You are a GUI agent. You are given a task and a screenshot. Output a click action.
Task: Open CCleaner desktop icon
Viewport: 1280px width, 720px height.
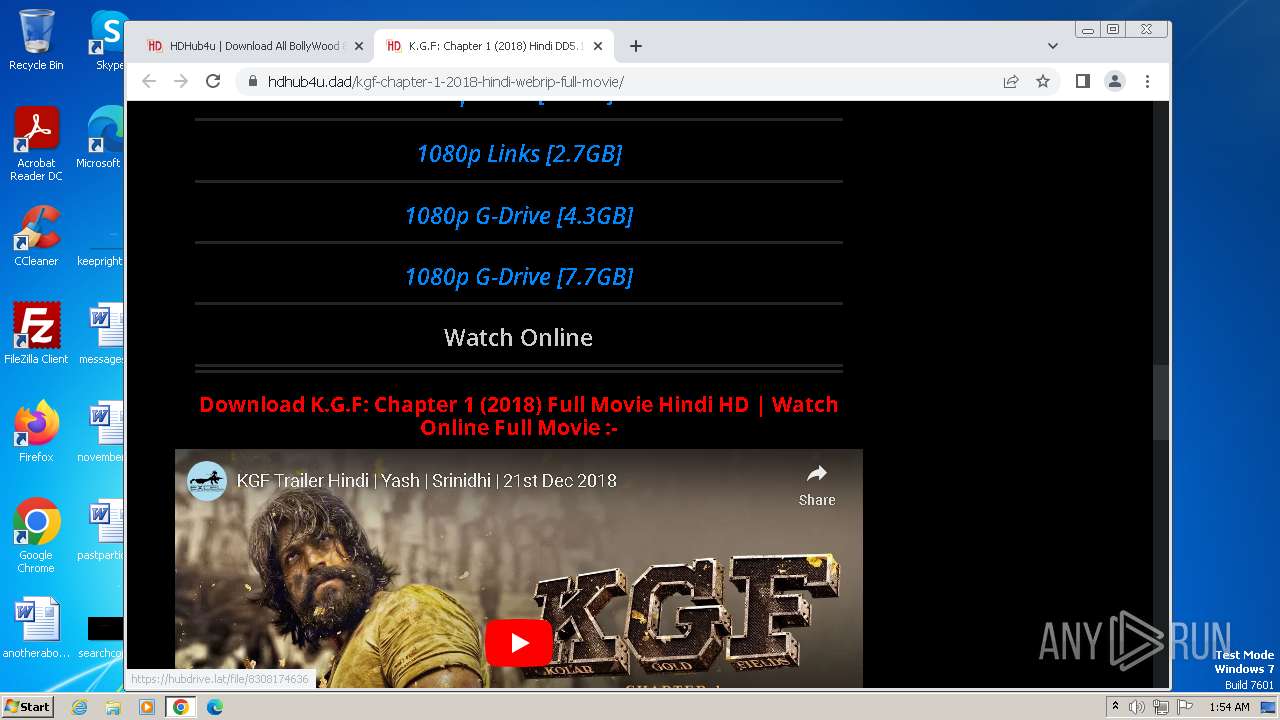click(x=36, y=236)
